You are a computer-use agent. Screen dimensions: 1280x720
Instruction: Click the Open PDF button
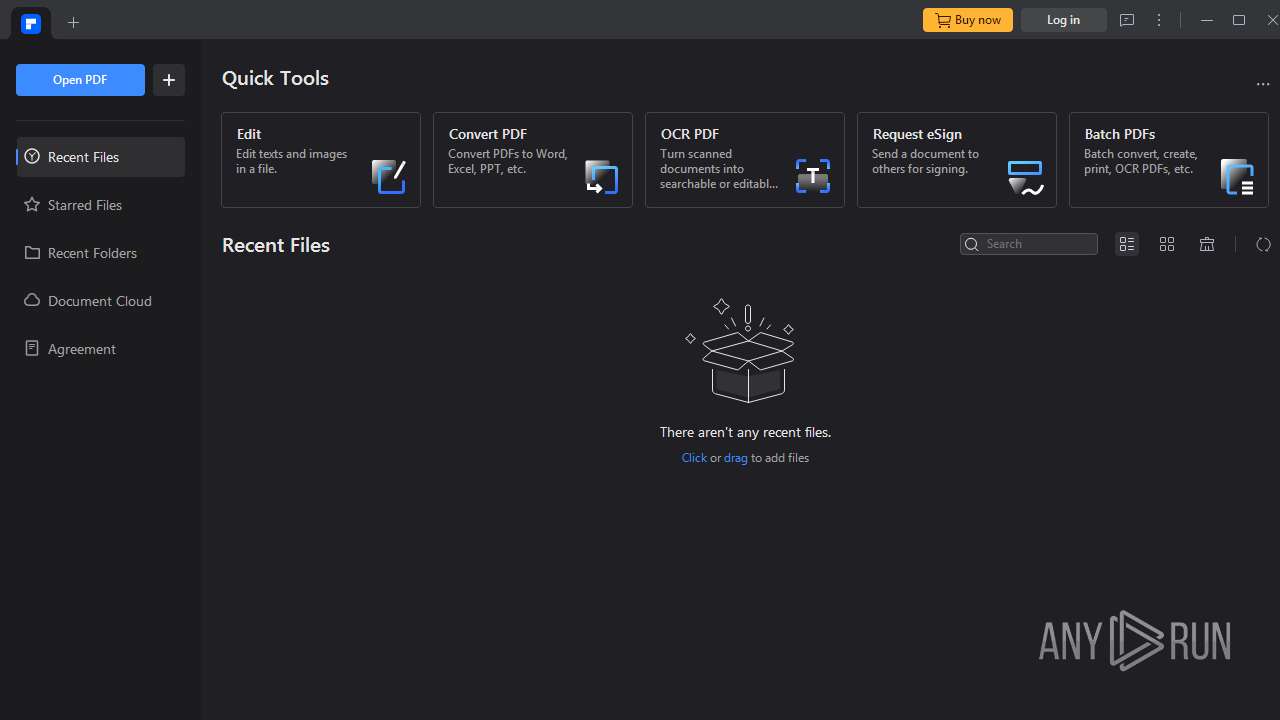pos(80,80)
